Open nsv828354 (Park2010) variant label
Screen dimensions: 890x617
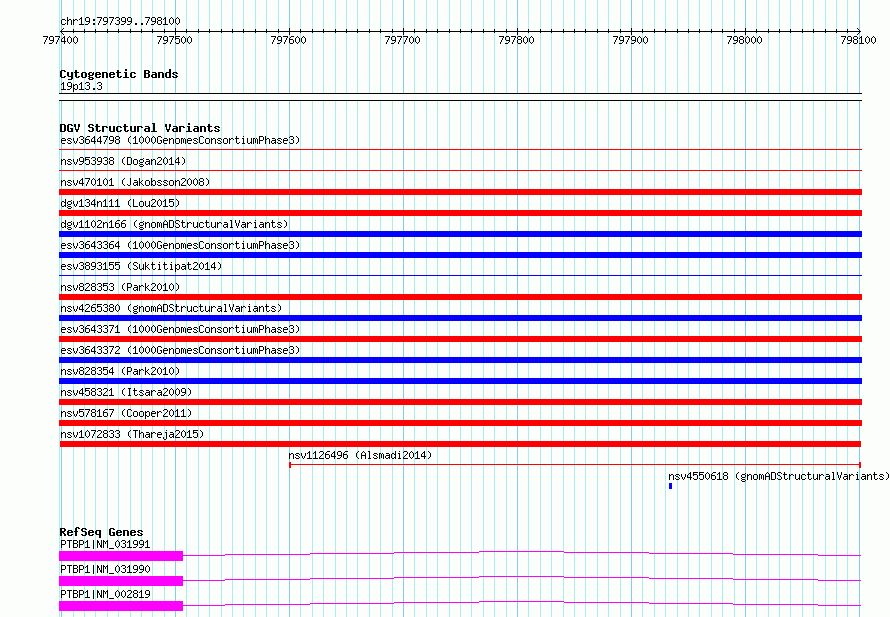click(120, 371)
